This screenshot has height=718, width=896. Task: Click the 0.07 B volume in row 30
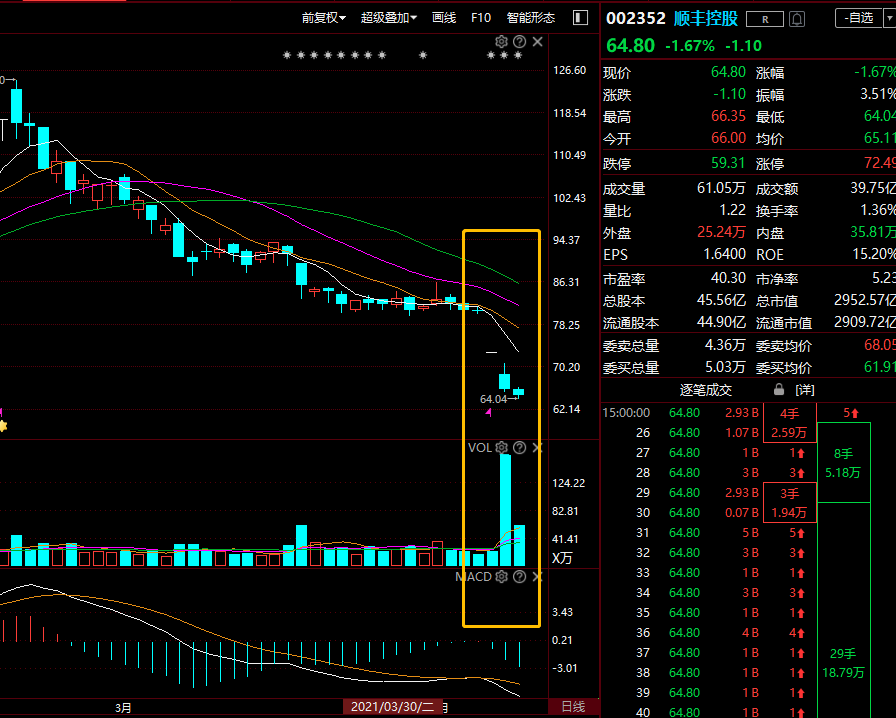[742, 513]
